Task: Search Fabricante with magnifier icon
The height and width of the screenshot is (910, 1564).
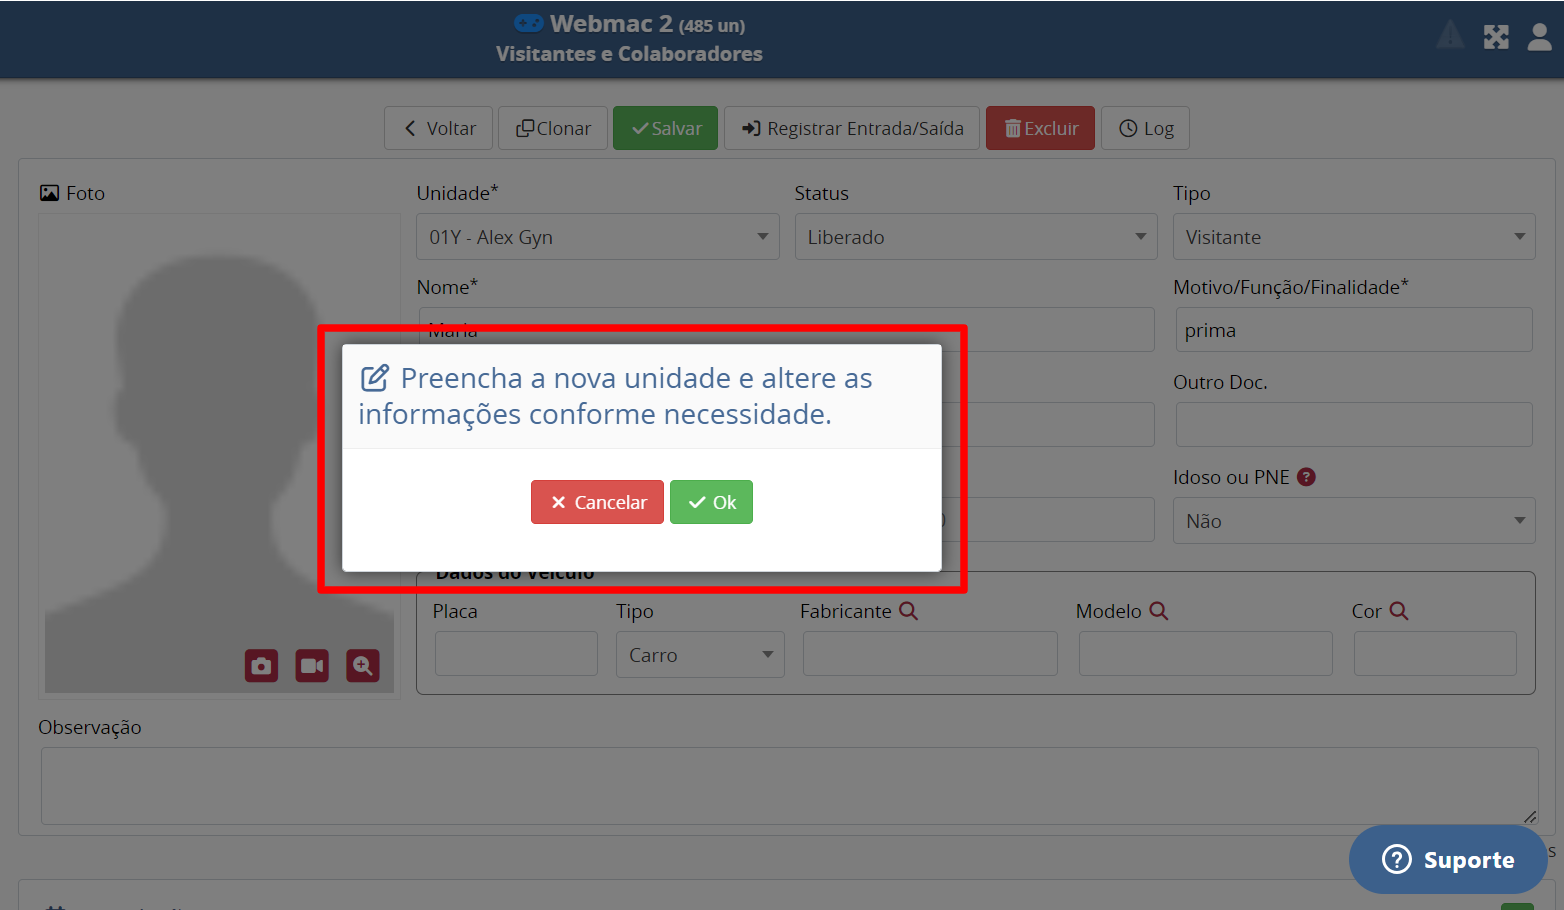Action: coord(908,611)
